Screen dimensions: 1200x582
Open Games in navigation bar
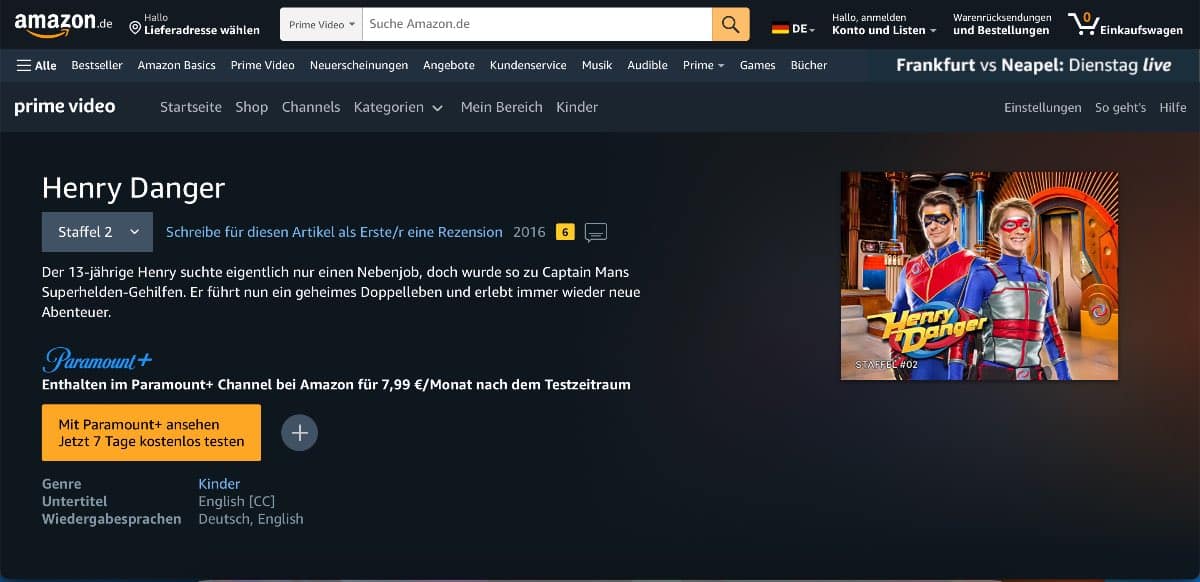tap(757, 65)
